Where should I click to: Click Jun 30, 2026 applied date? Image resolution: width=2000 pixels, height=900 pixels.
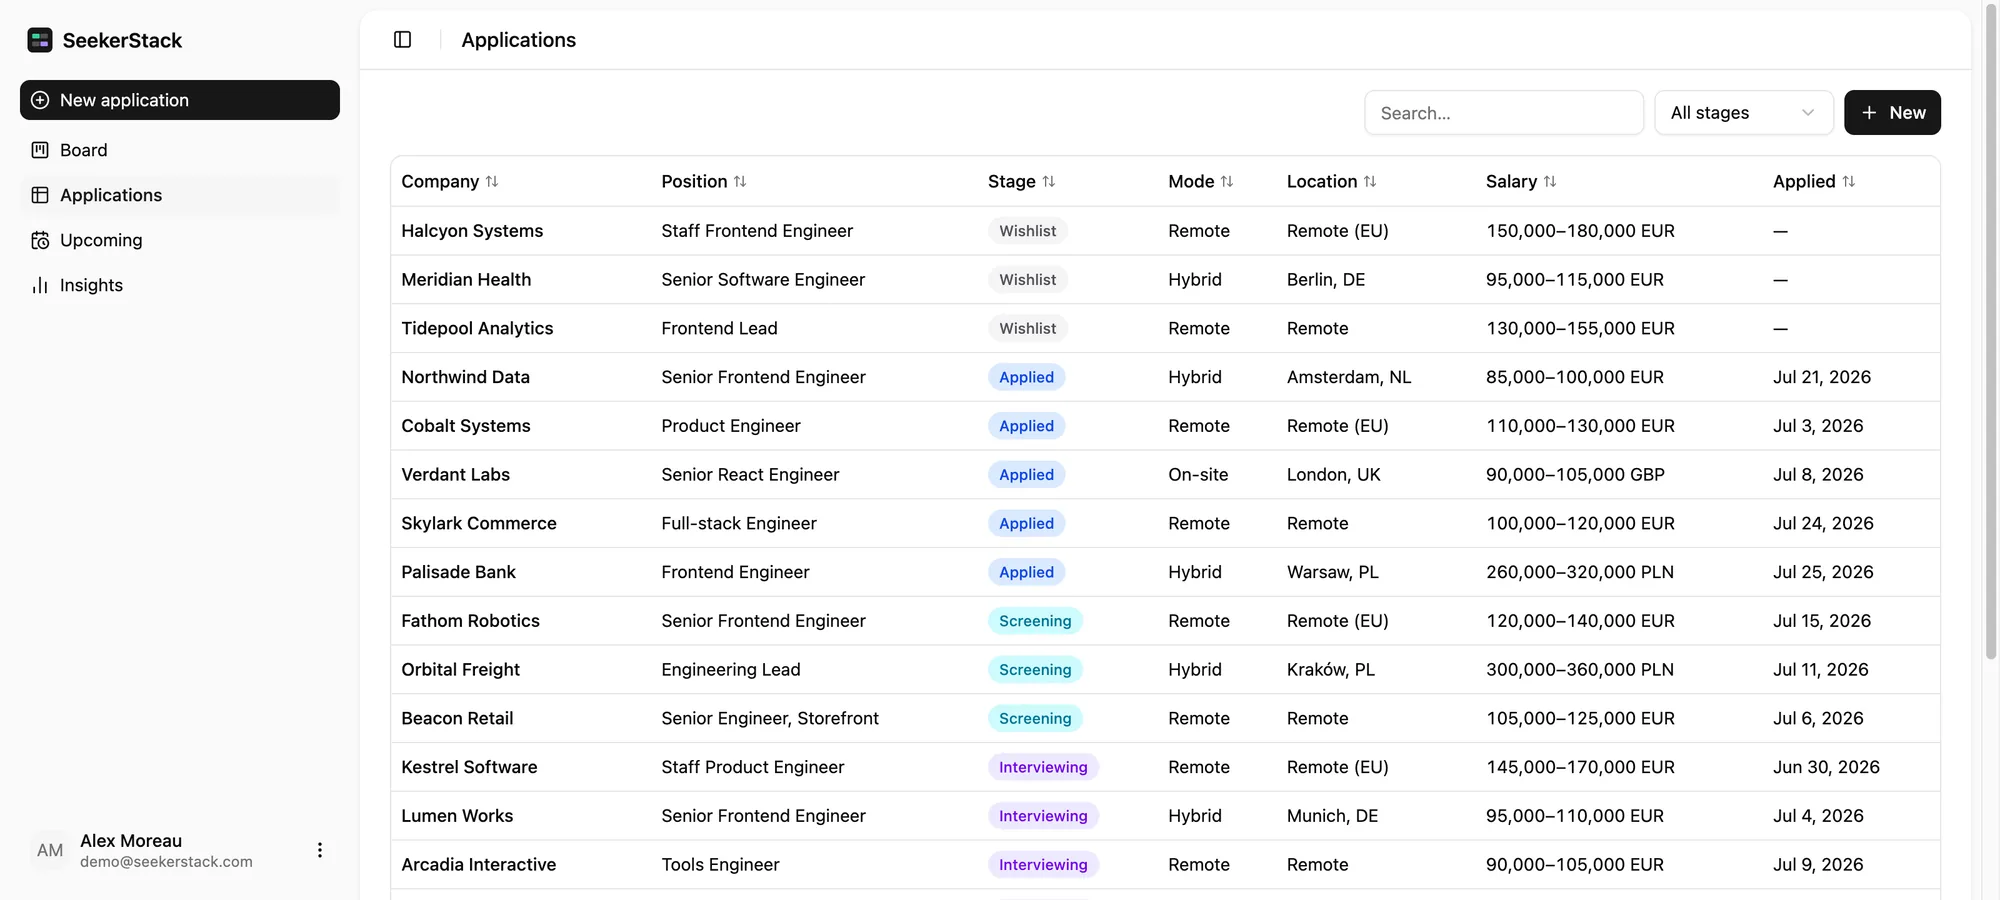(1826, 767)
